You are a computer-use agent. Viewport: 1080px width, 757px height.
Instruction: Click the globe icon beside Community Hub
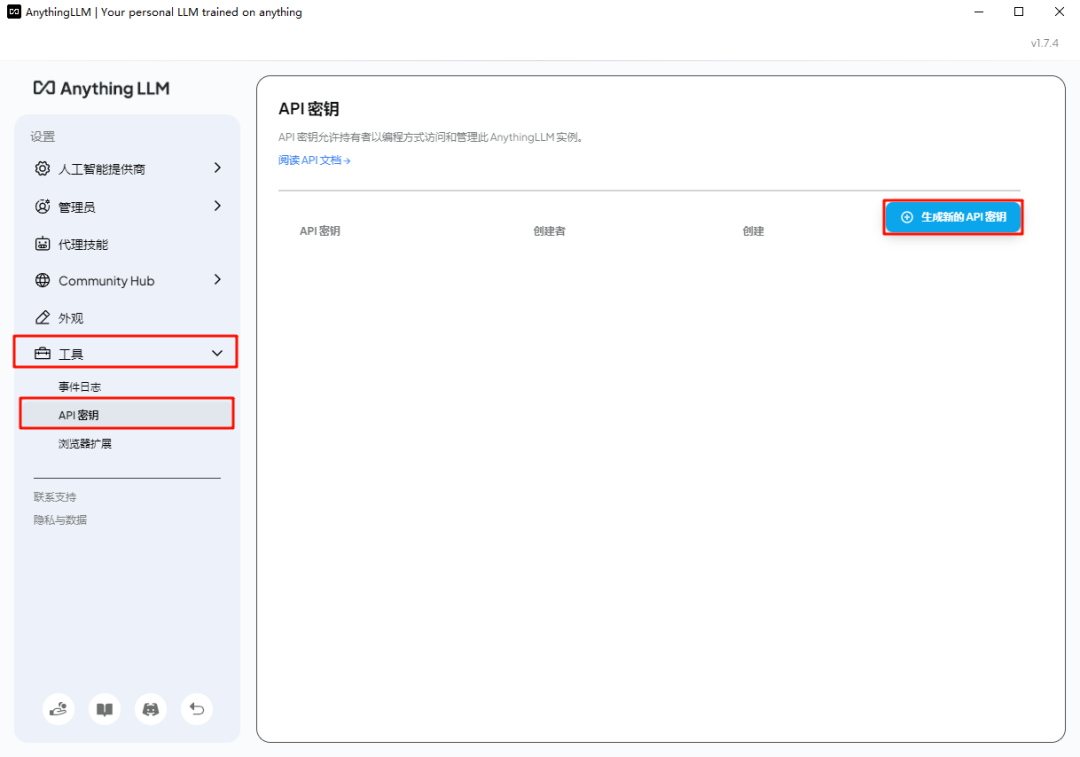pos(43,280)
